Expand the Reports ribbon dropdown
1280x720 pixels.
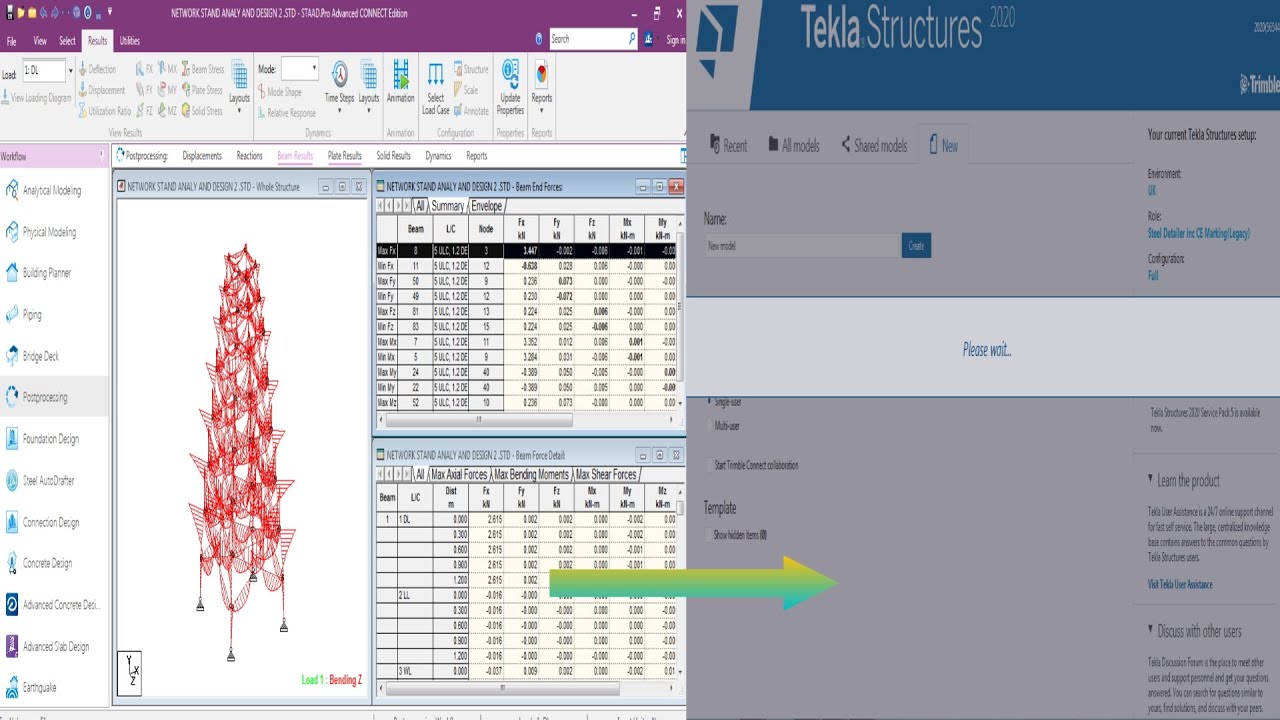click(541, 110)
